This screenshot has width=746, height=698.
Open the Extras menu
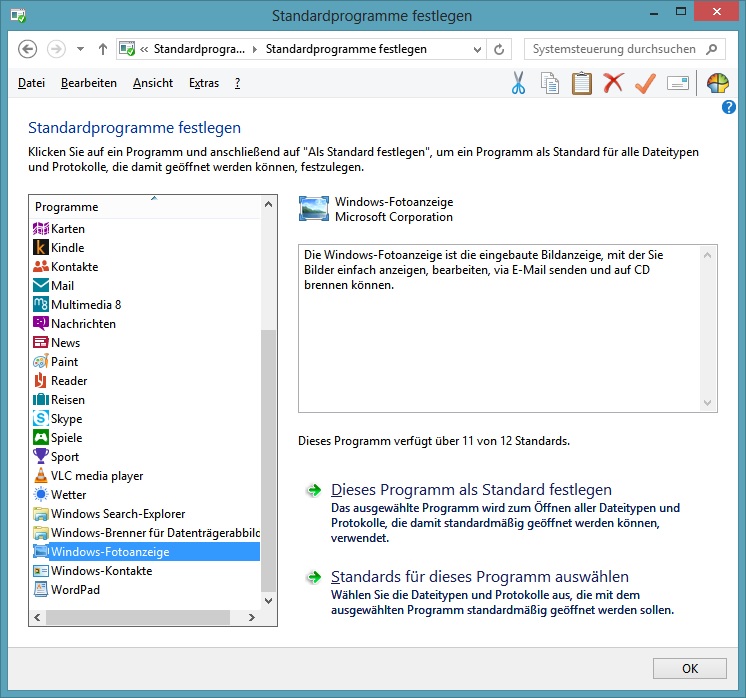pyautogui.click(x=204, y=83)
